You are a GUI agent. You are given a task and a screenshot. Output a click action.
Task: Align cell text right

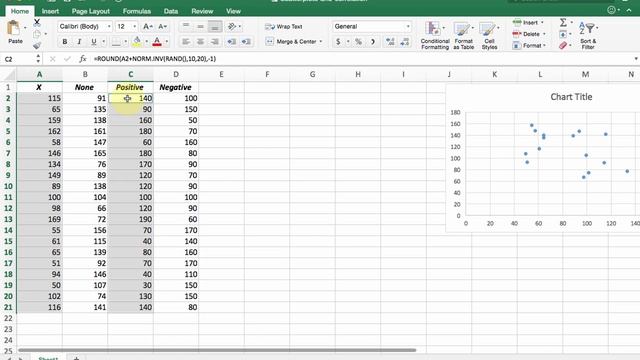[215, 42]
